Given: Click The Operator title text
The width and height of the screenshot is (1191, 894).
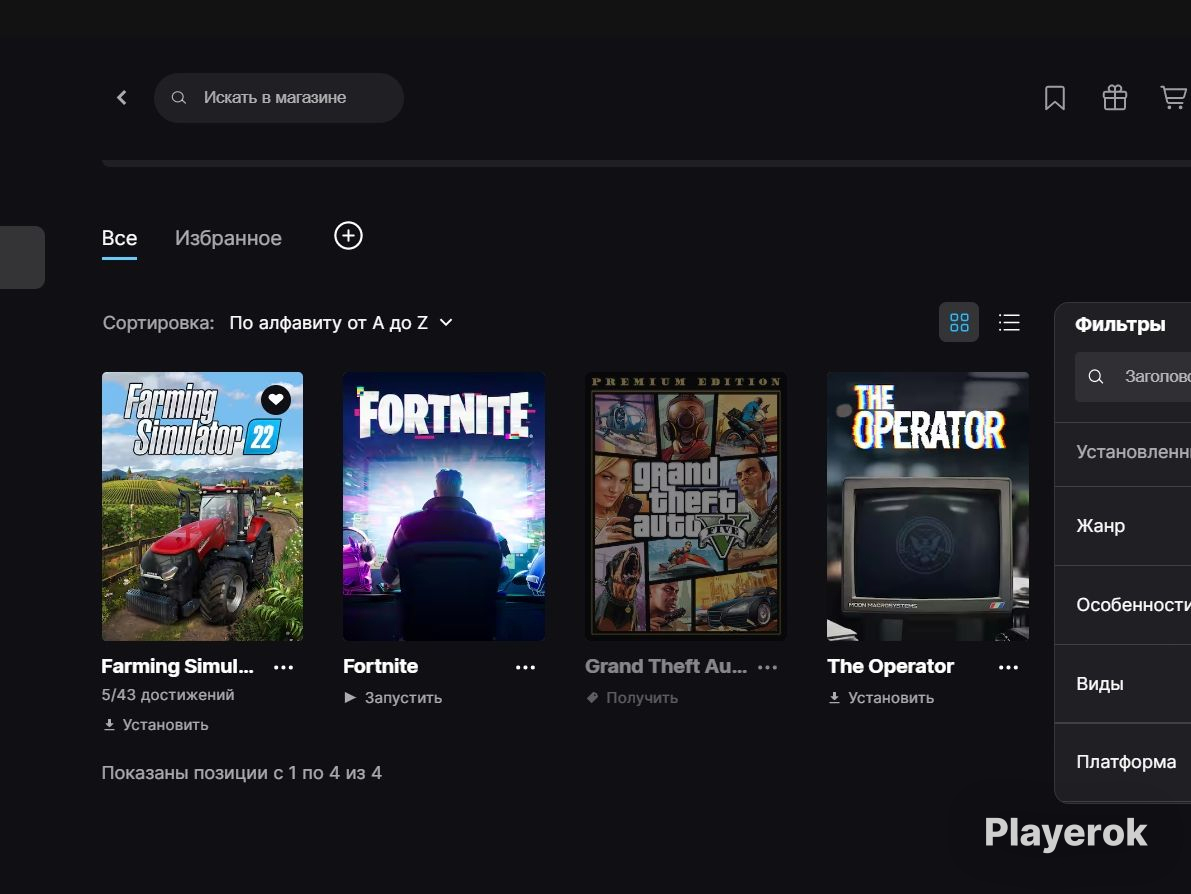Looking at the screenshot, I should tap(890, 666).
